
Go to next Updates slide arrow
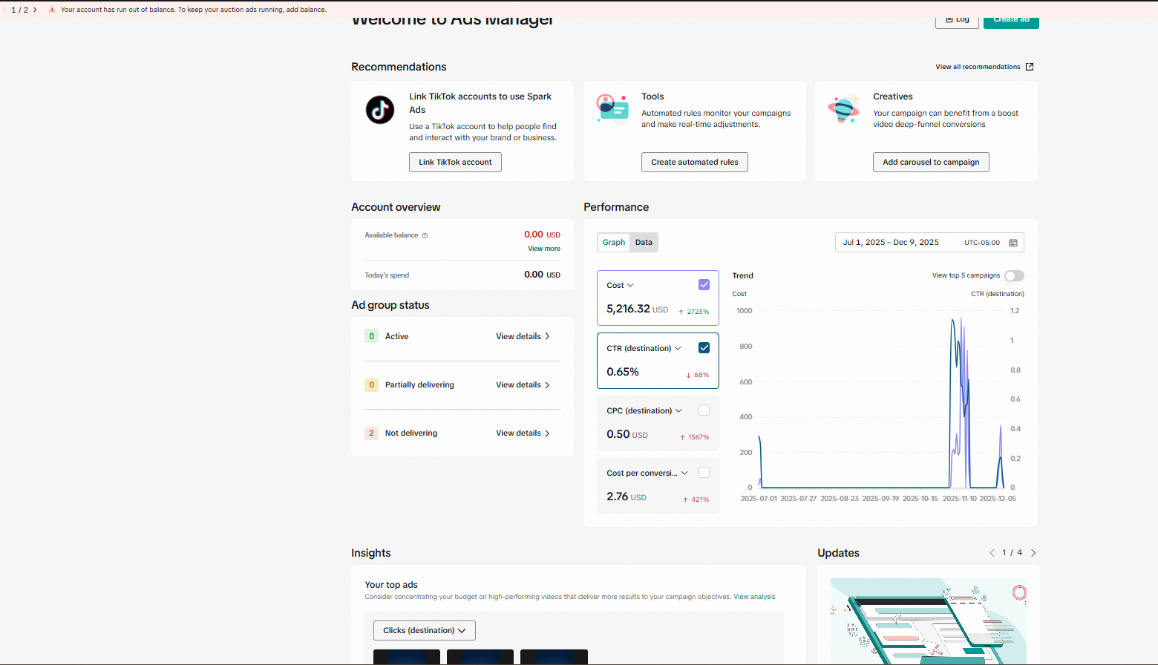click(x=1033, y=553)
